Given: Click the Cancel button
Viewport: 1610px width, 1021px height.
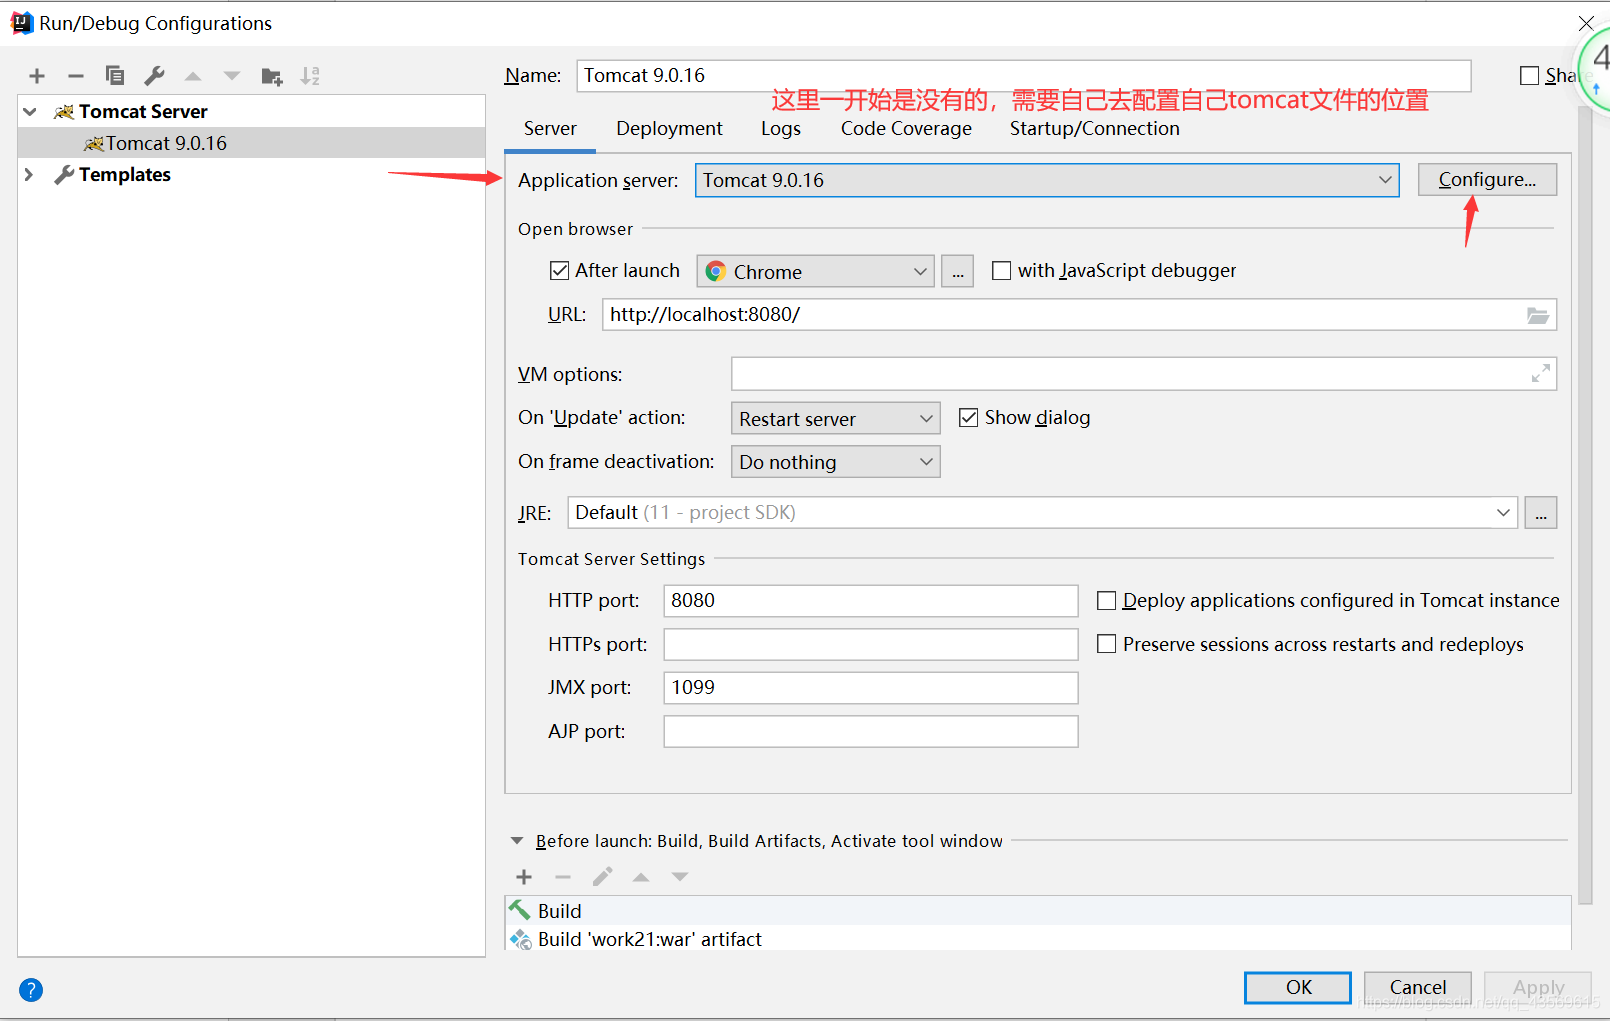Looking at the screenshot, I should [x=1417, y=988].
